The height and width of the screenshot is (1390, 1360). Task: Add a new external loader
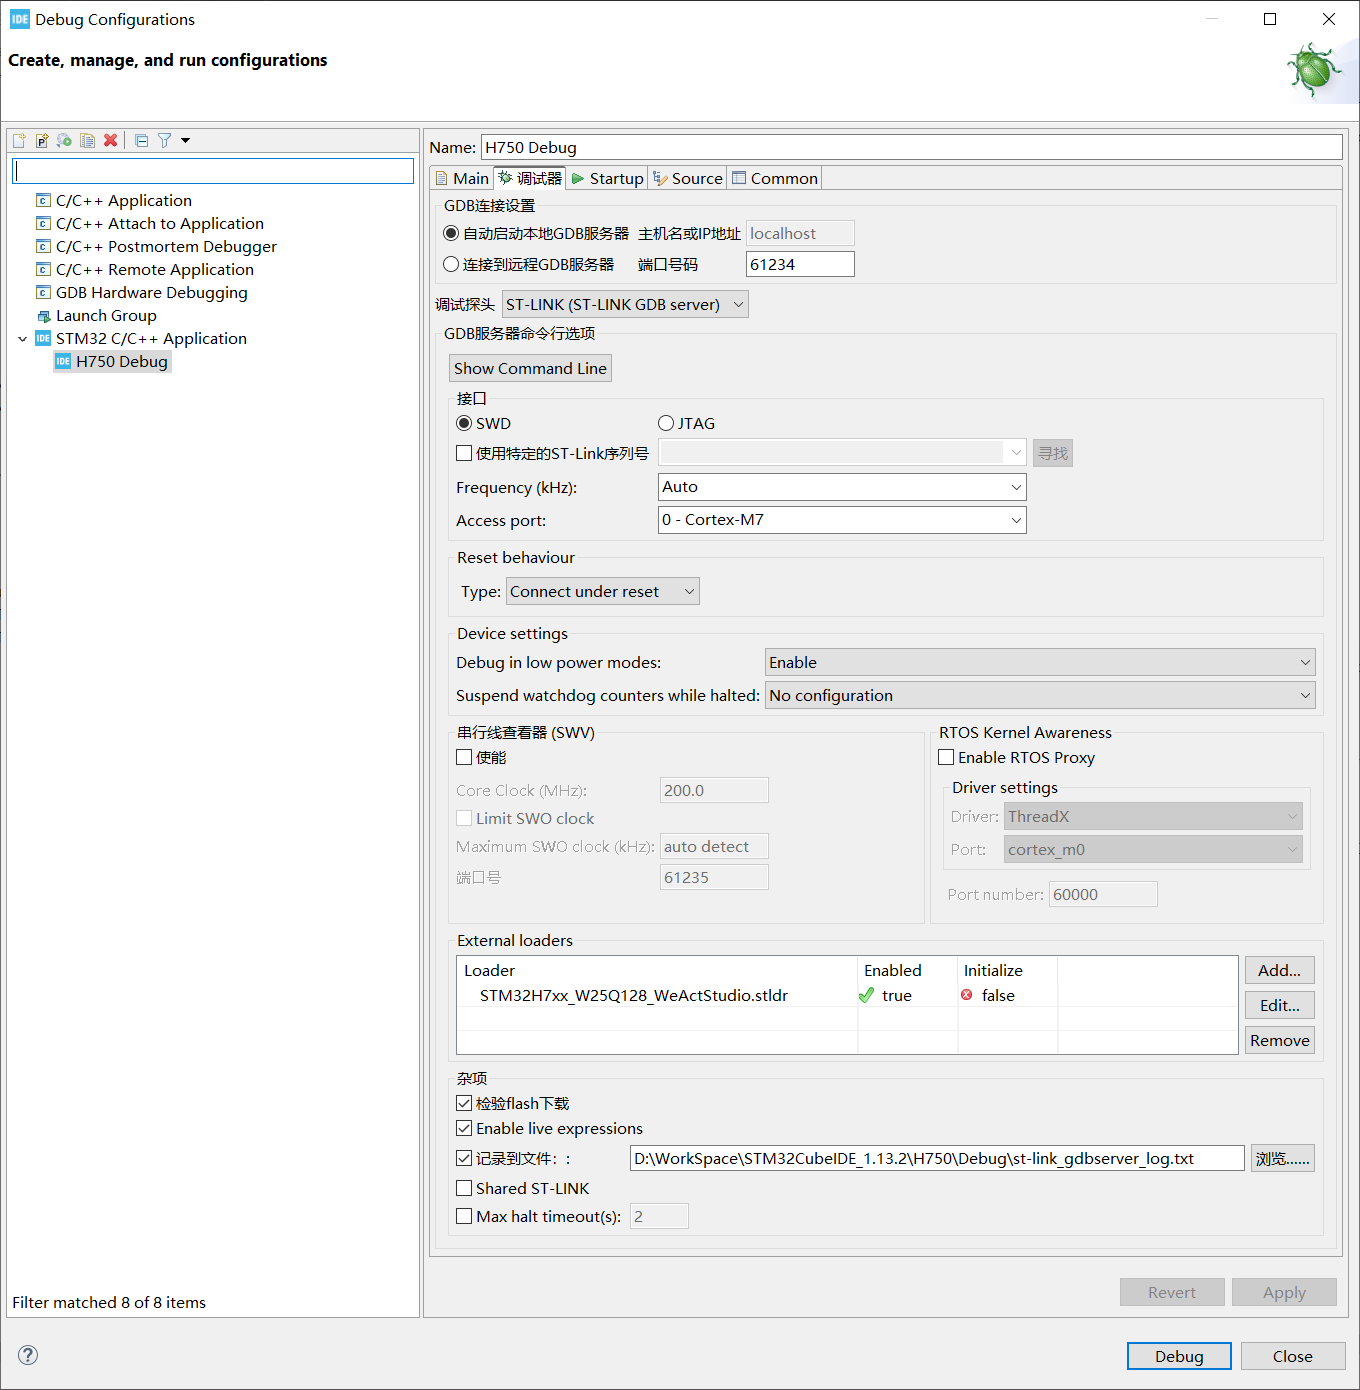1279,970
